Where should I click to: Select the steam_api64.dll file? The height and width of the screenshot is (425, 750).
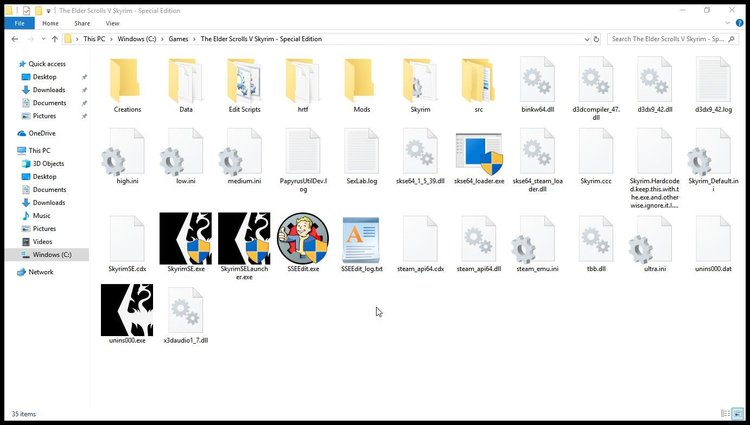(x=479, y=244)
